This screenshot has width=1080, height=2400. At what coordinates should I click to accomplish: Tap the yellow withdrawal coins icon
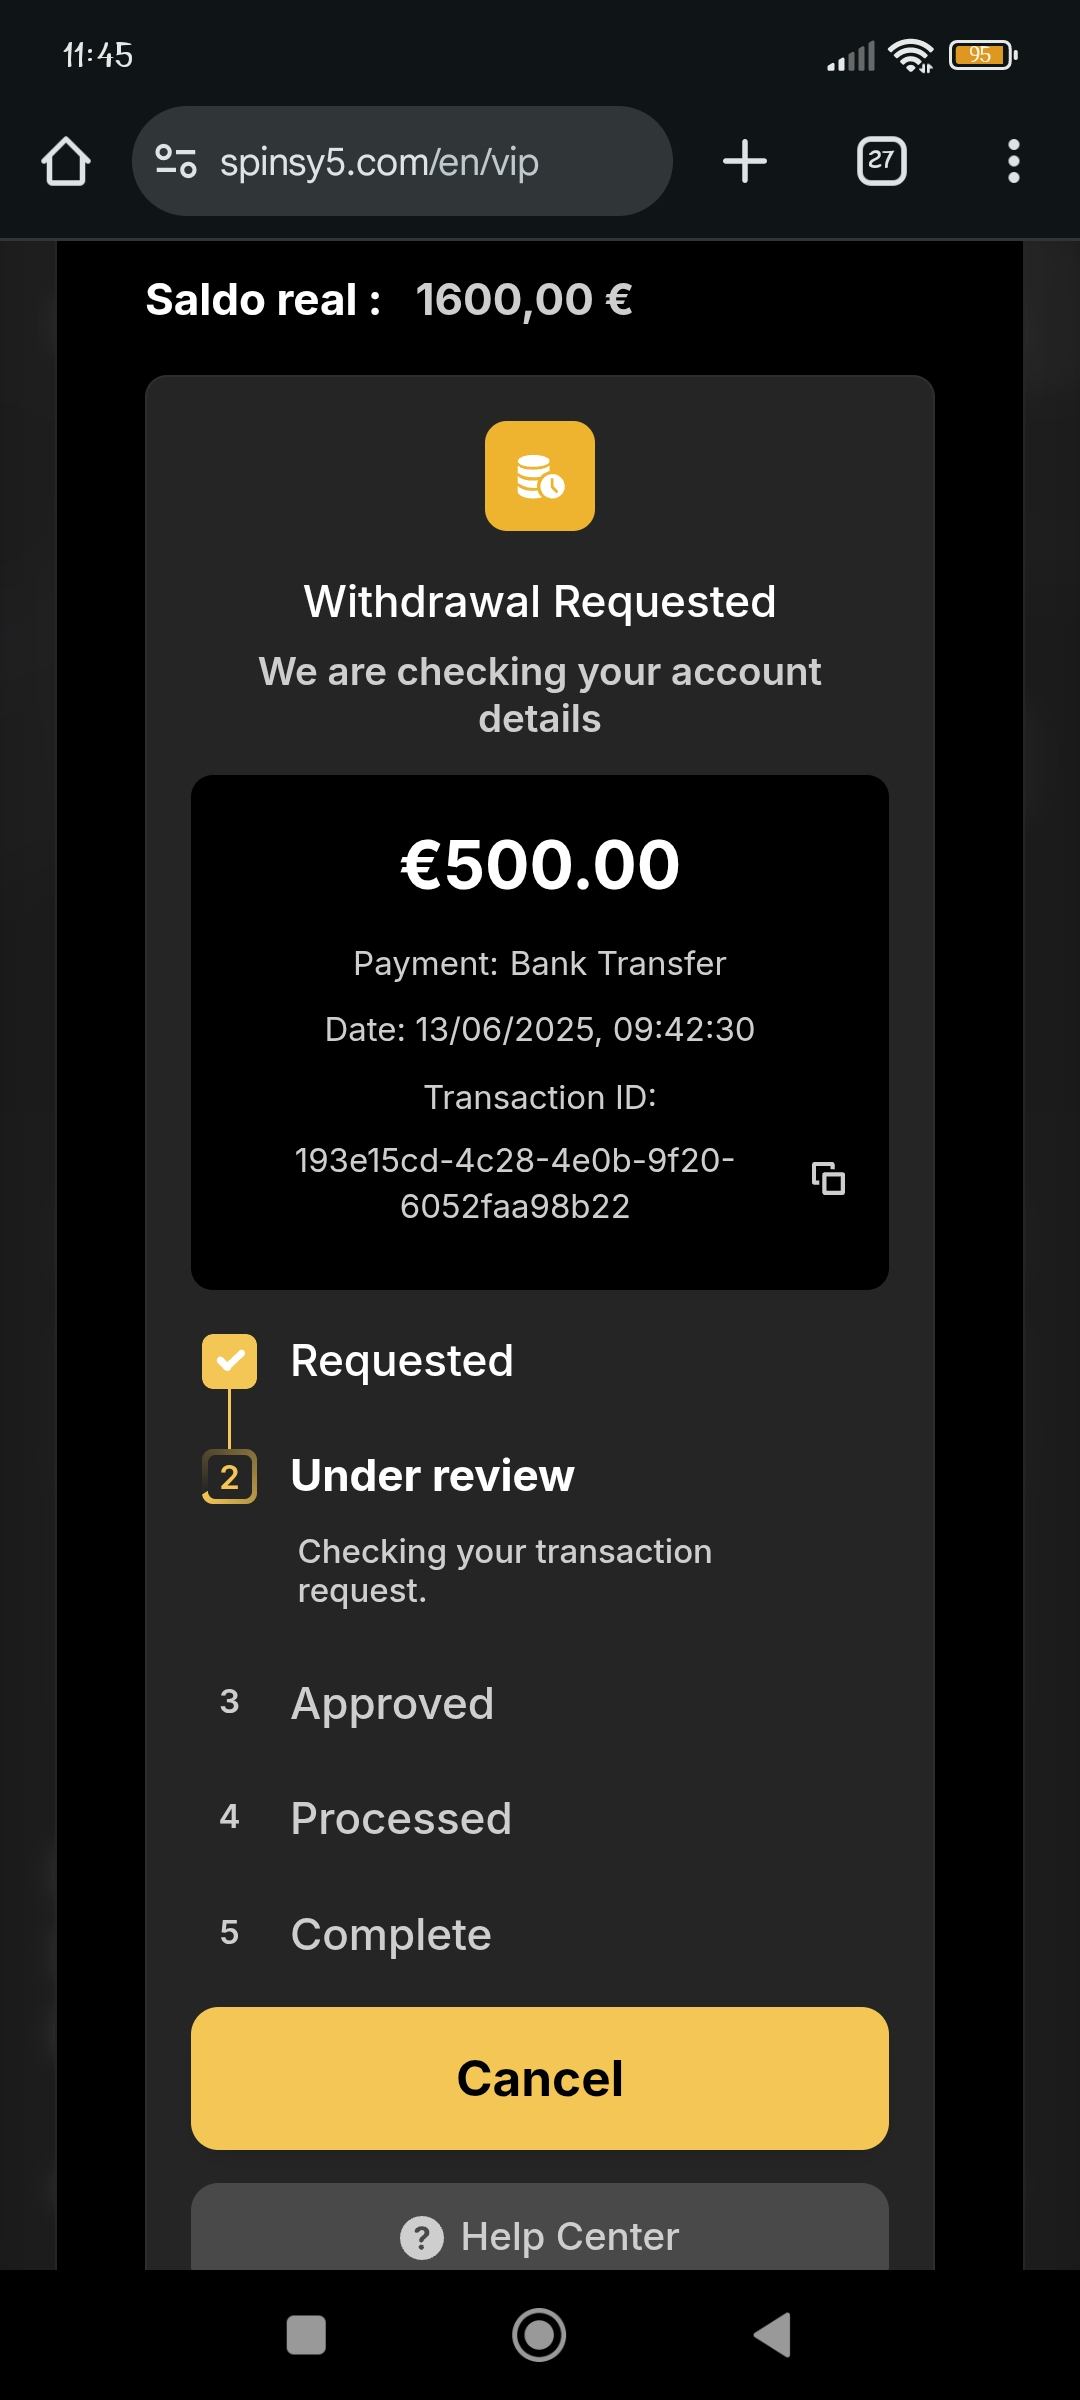[540, 476]
